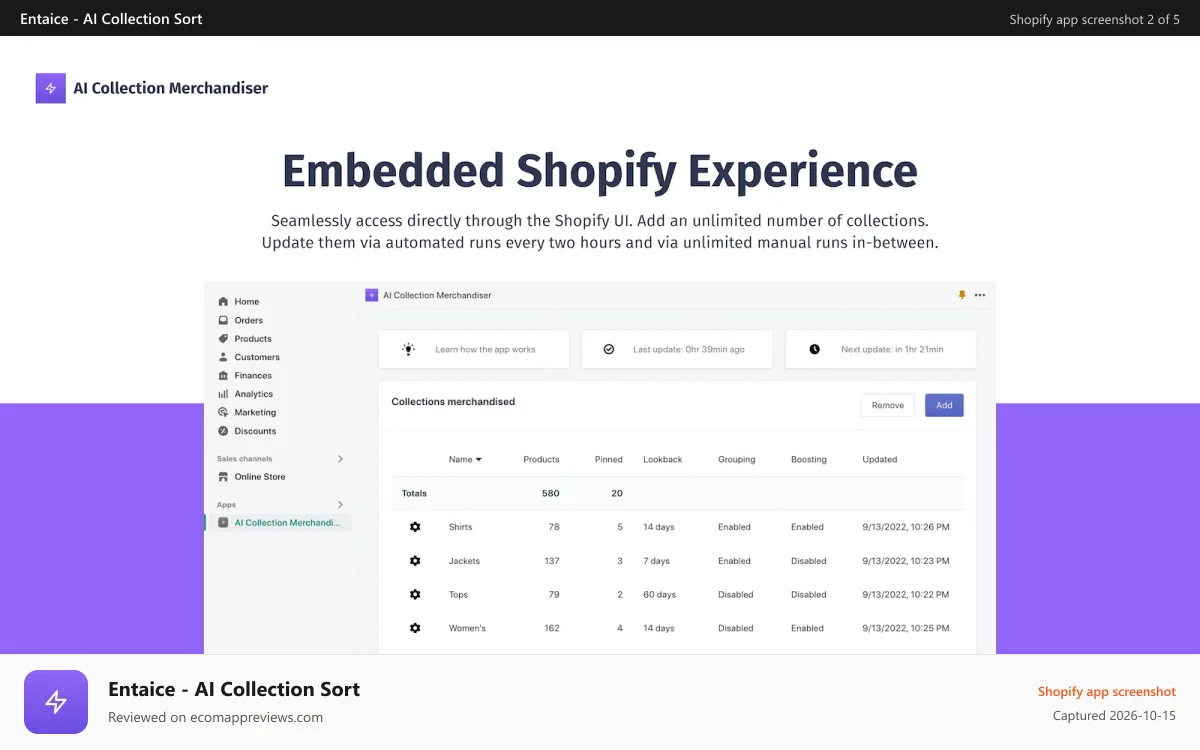Click the 9/13/2022, 10:23 PM timestamp
This screenshot has height=750, width=1200.
coord(906,561)
